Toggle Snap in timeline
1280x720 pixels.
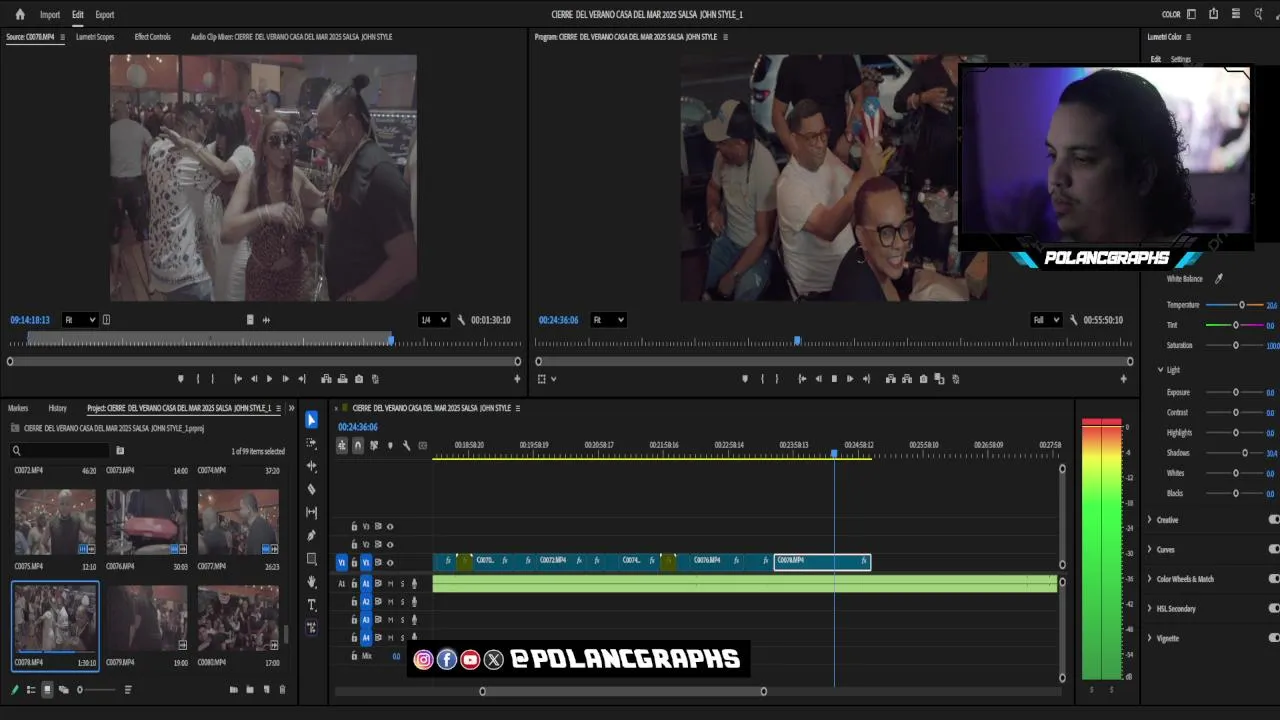pyautogui.click(x=358, y=445)
